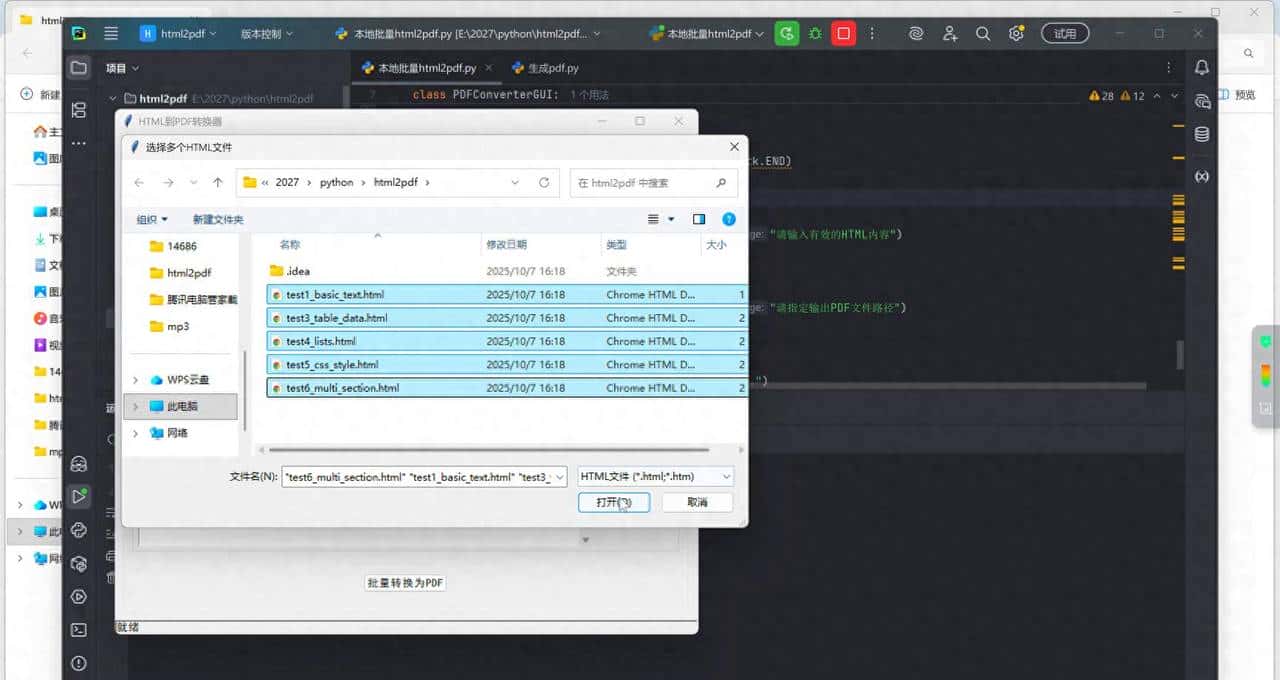Go up one folder level in file dialog
The width and height of the screenshot is (1280, 680).
(x=218, y=183)
